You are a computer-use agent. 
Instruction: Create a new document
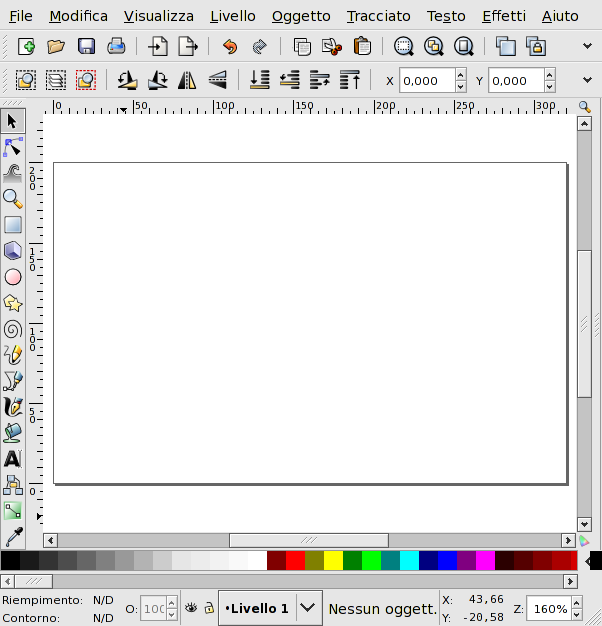[x=26, y=47]
